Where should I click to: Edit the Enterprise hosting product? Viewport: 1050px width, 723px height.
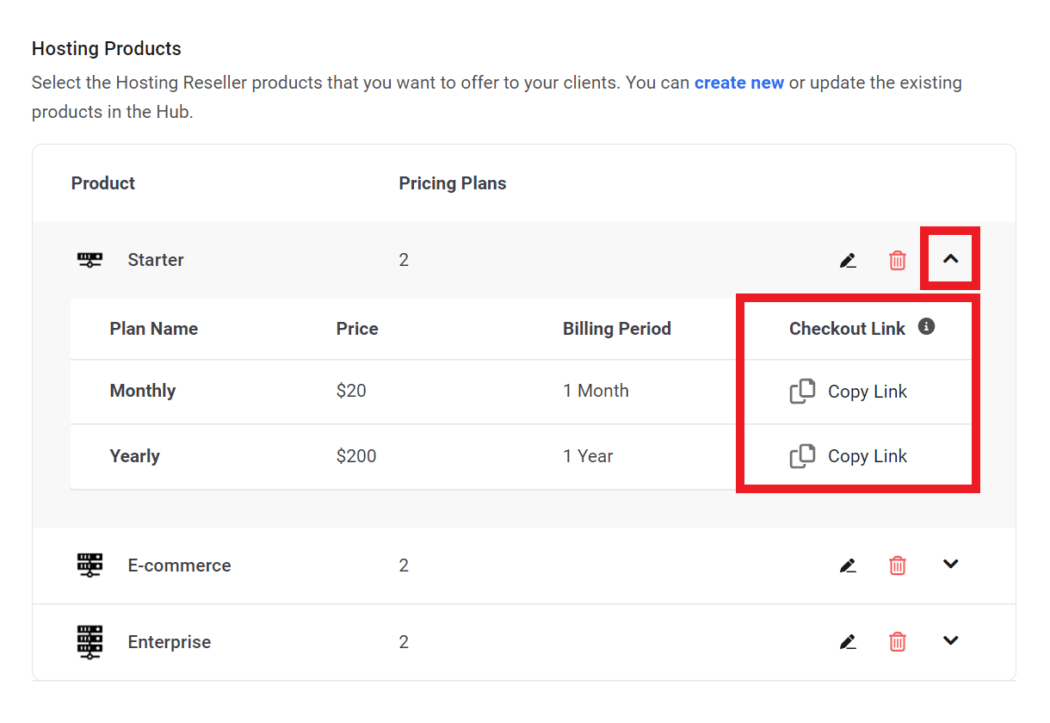click(x=848, y=642)
